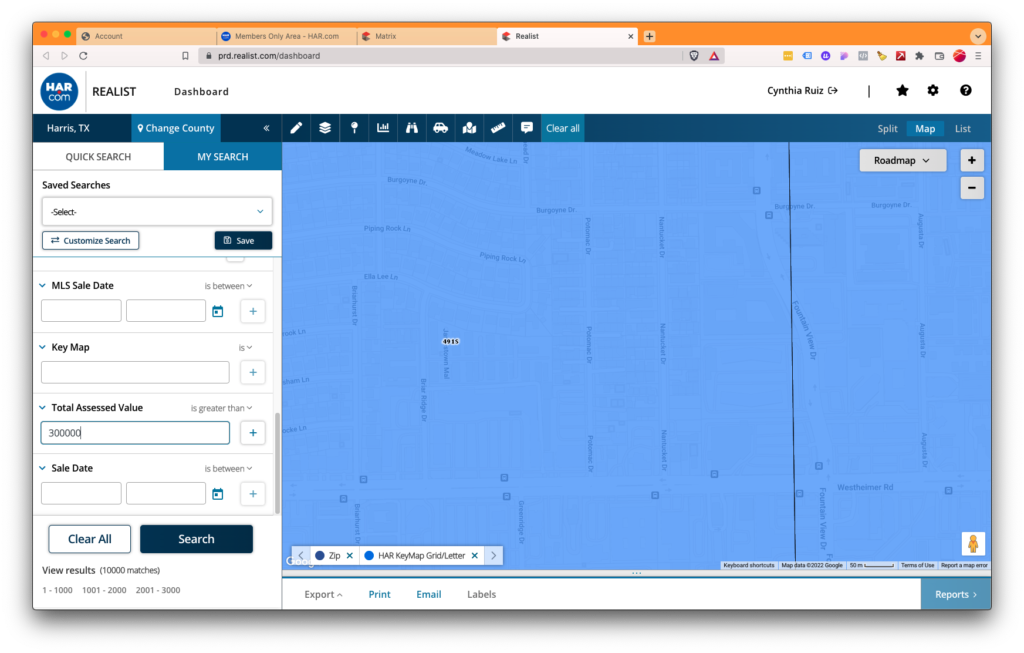Click the Street View pegman

[973, 543]
